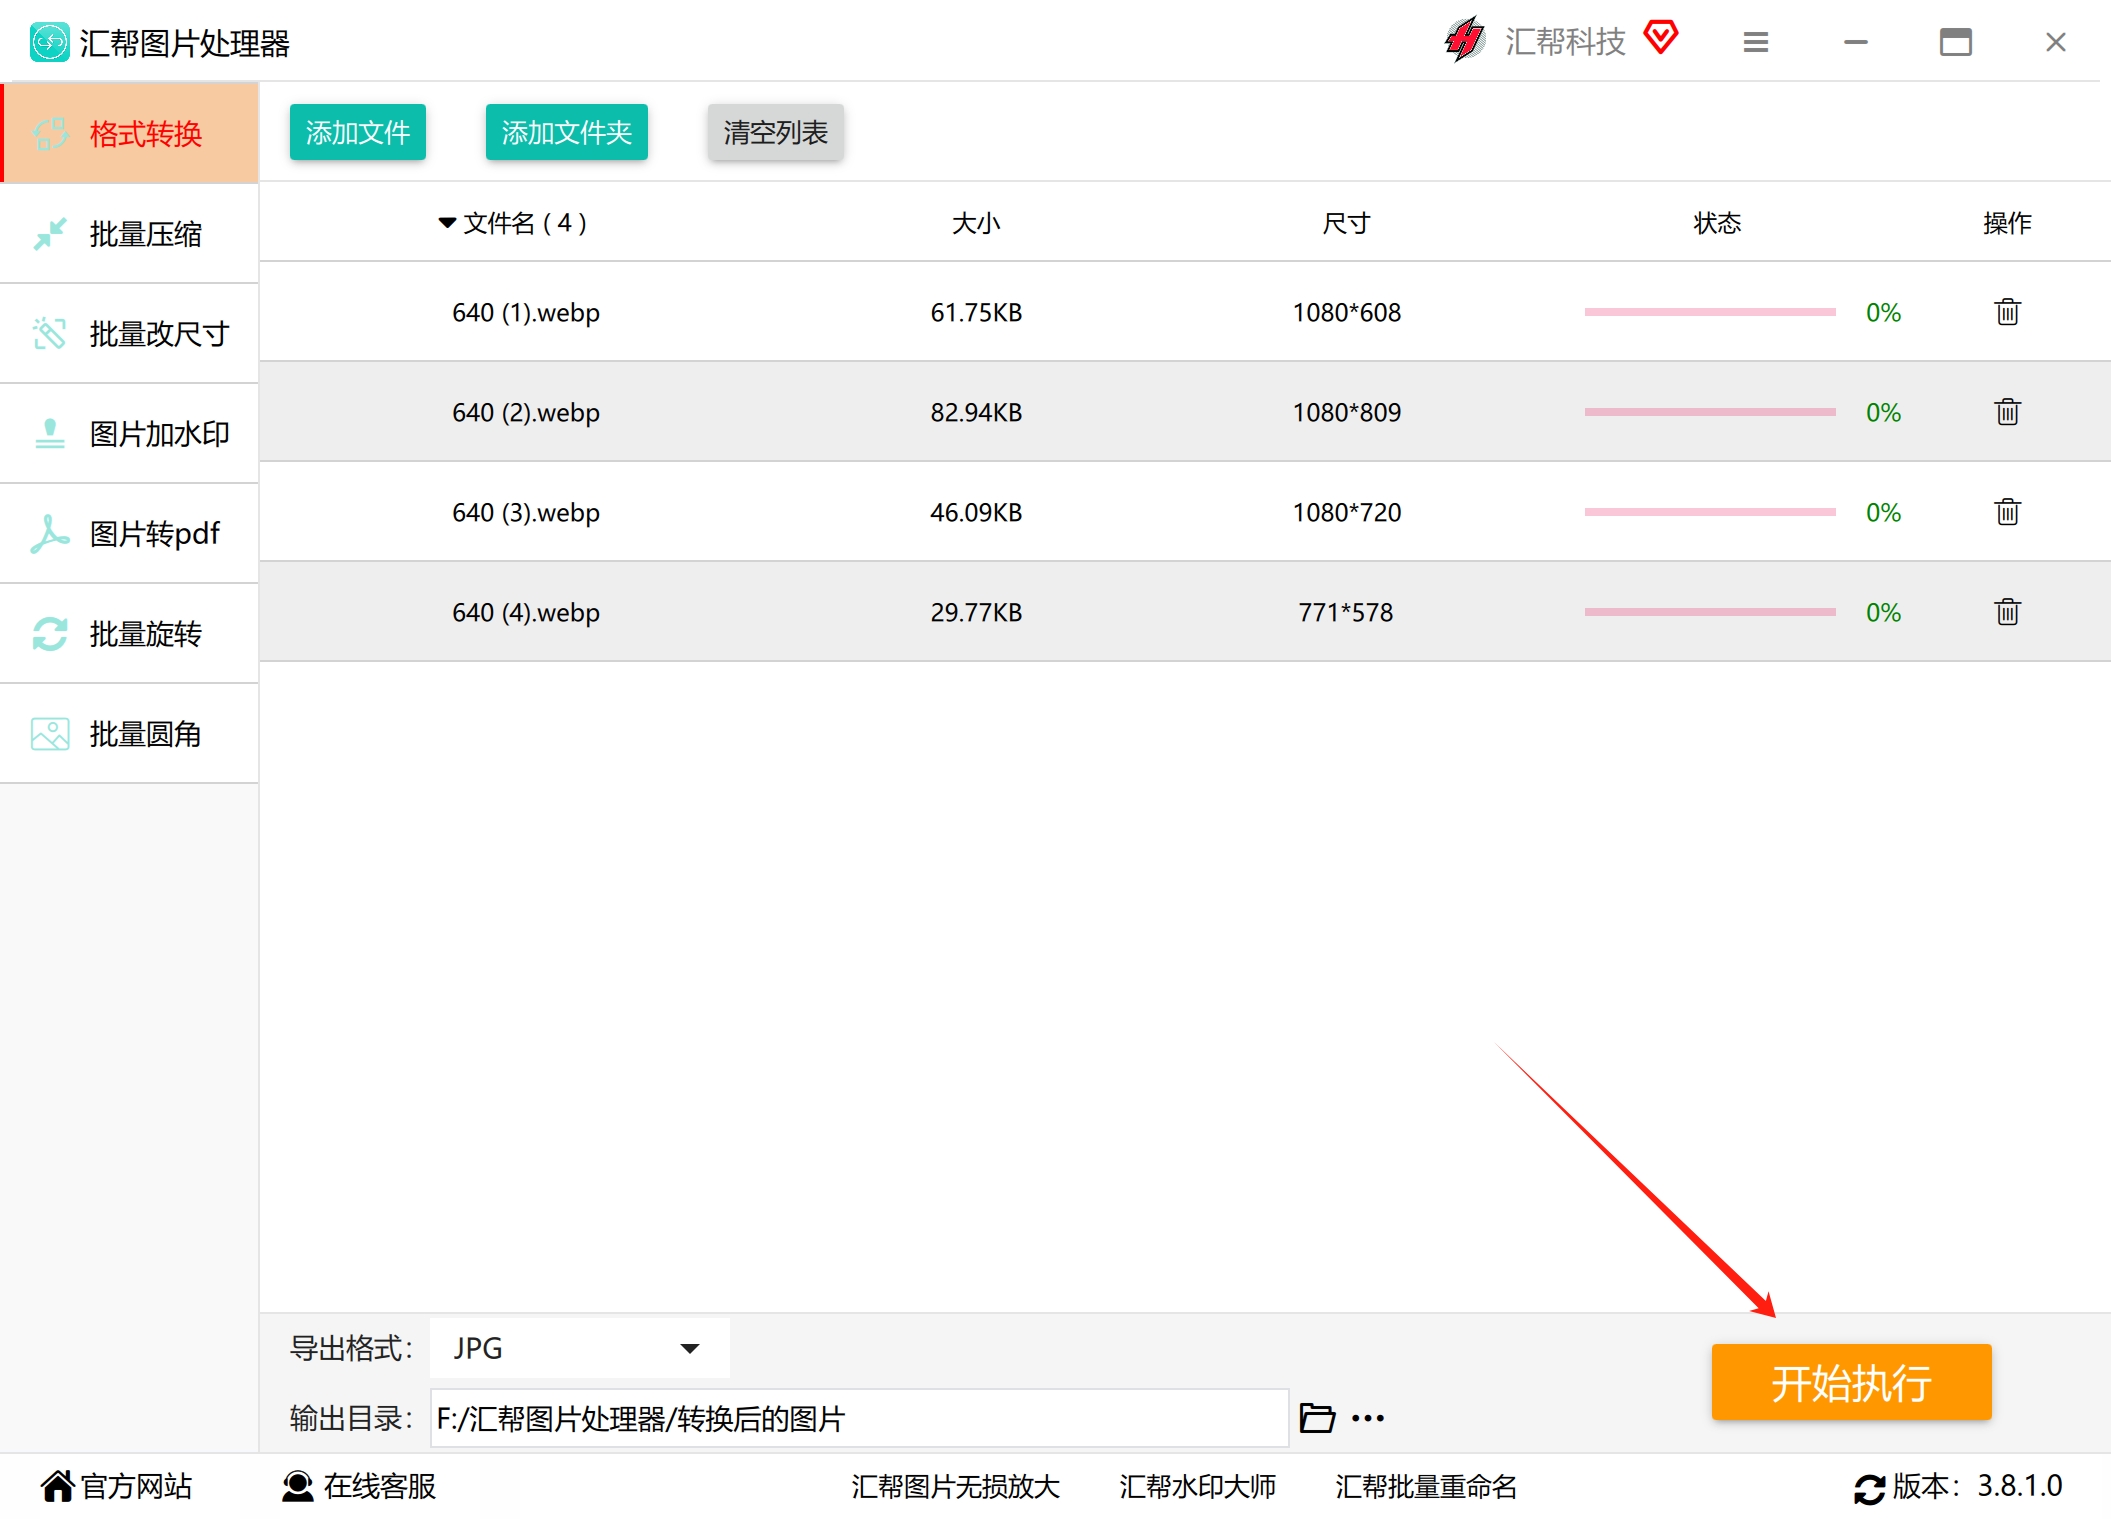Remove 640 (4).webp with trash icon
This screenshot has height=1519, width=2111.
pyautogui.click(x=2007, y=612)
